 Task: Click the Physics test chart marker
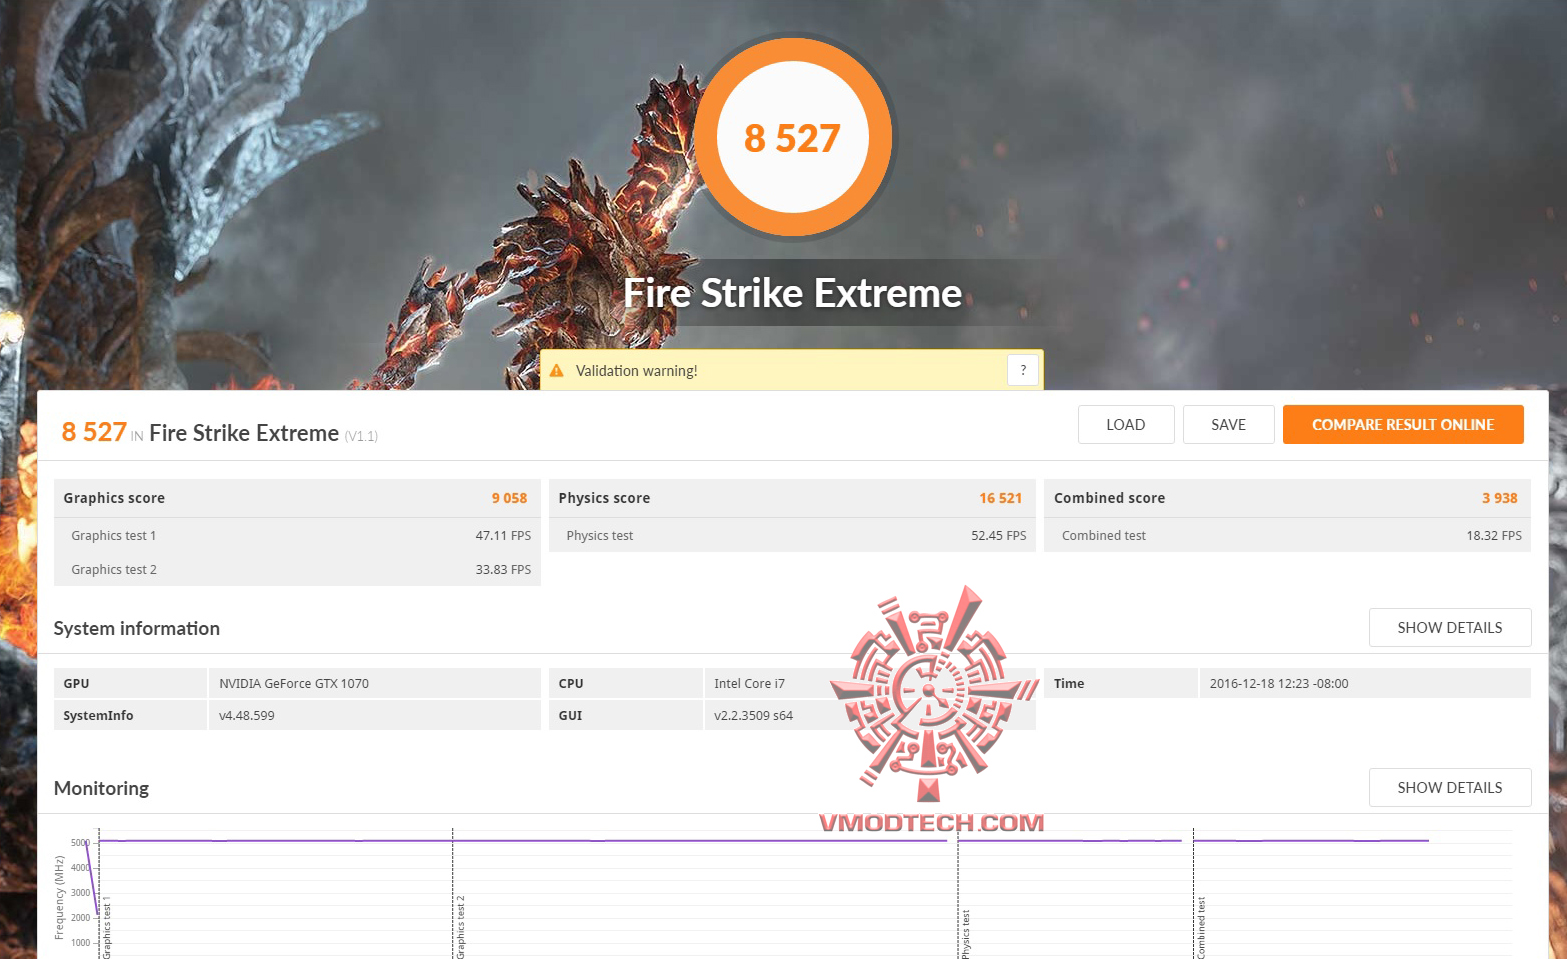(966, 935)
